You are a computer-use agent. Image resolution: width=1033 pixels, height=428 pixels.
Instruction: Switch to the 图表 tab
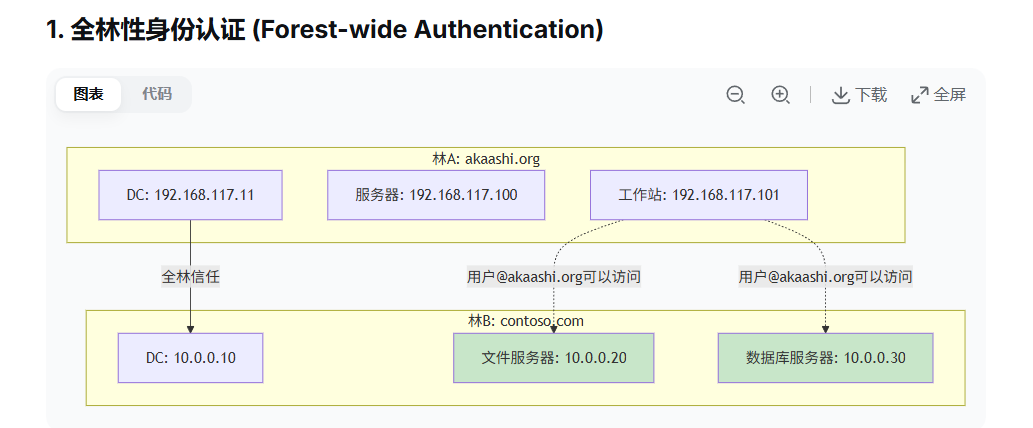(88, 94)
